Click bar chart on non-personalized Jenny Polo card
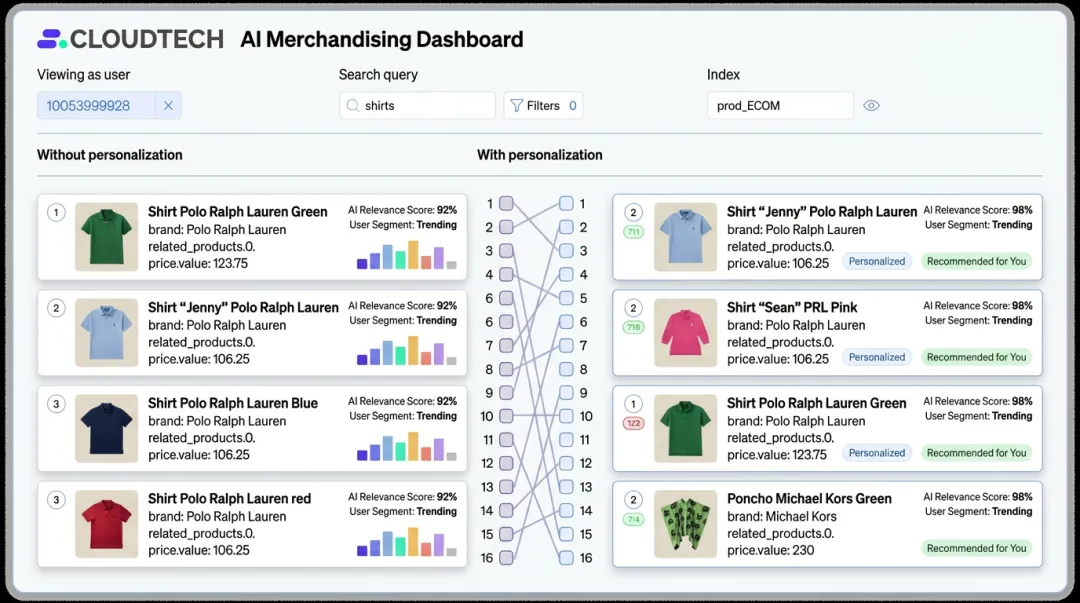Viewport: 1080px width, 603px height. pyautogui.click(x=406, y=350)
